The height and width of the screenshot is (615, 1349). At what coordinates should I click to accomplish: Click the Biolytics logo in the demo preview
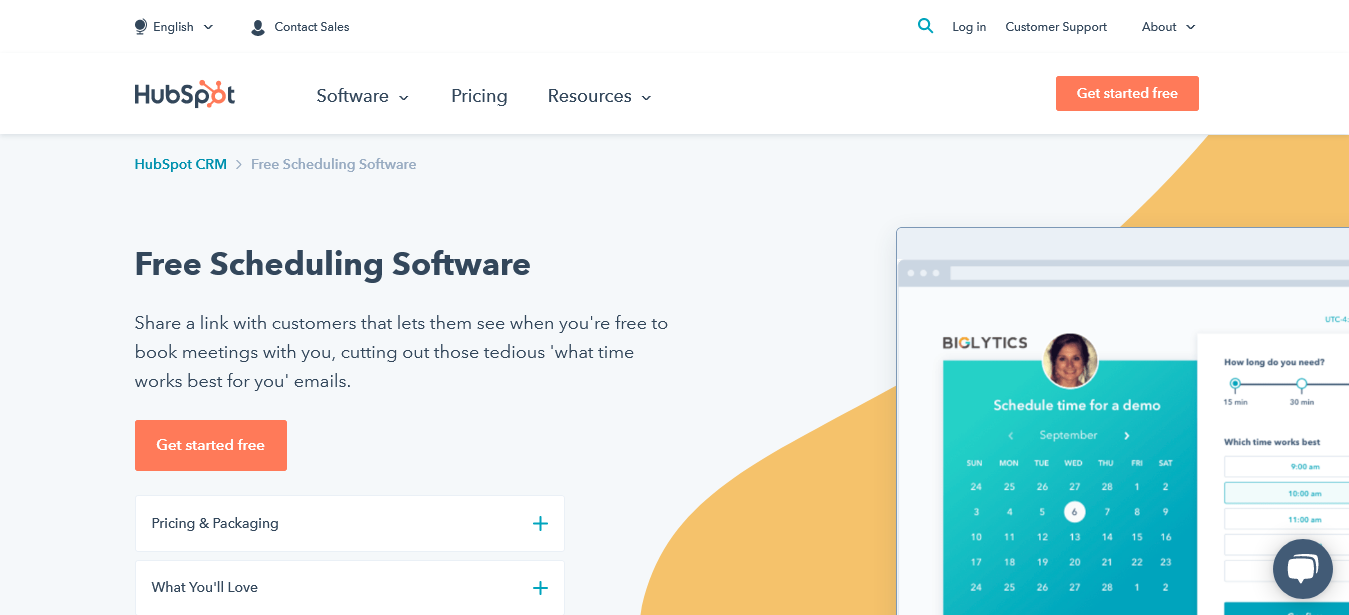(x=985, y=342)
